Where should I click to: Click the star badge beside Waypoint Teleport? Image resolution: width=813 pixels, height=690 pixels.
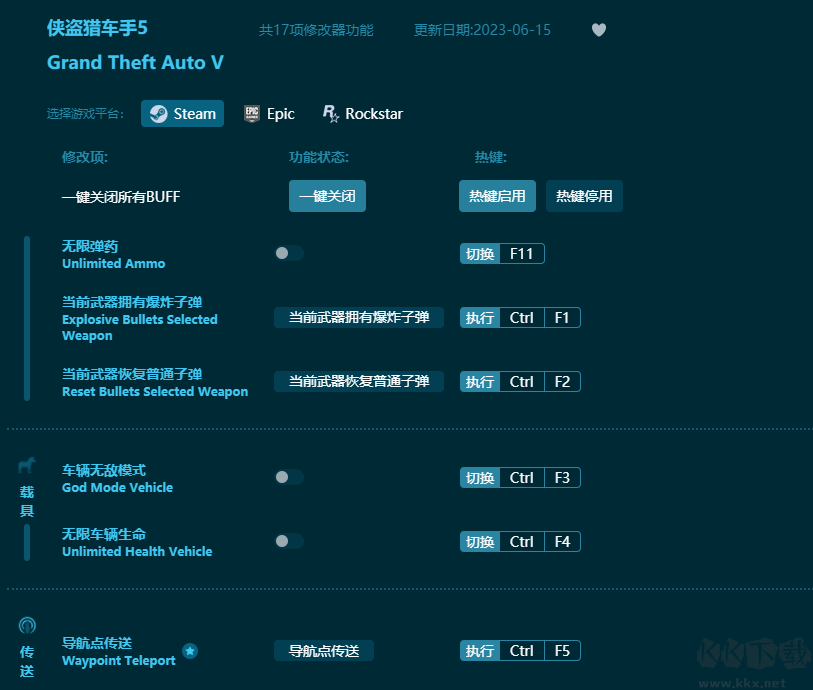coord(190,651)
